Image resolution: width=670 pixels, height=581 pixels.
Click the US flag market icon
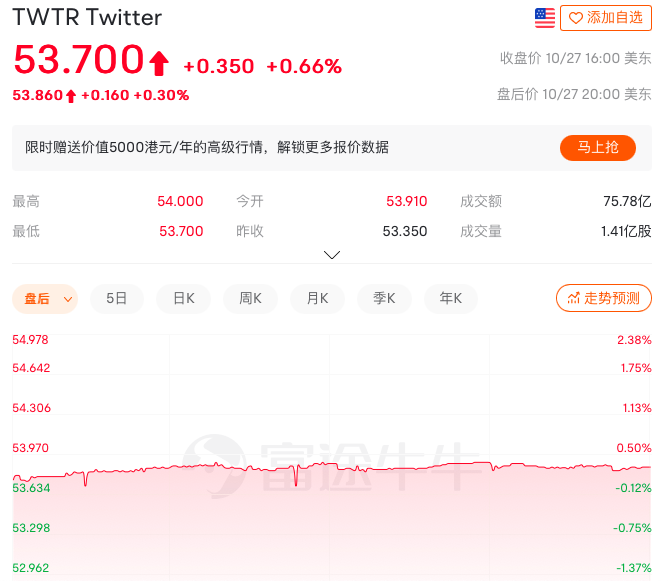[x=545, y=17]
